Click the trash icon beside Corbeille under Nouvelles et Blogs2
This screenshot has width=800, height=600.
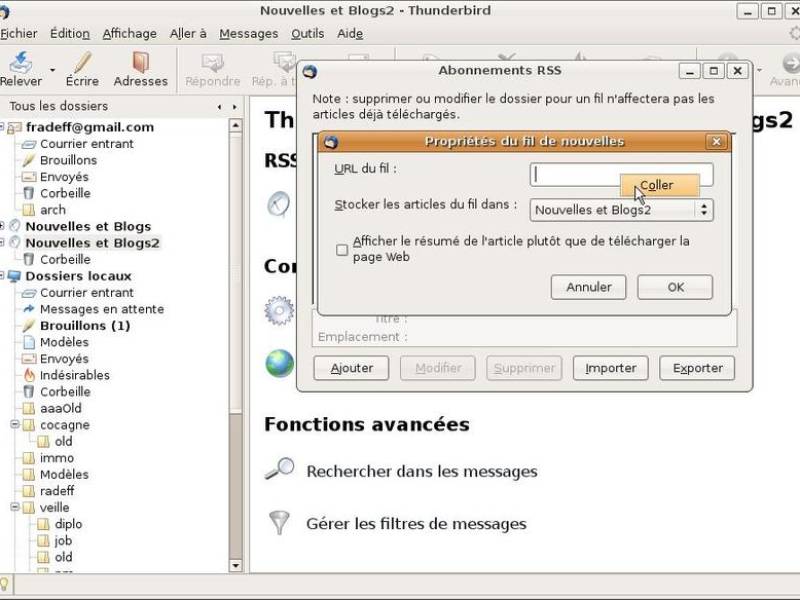click(29, 260)
